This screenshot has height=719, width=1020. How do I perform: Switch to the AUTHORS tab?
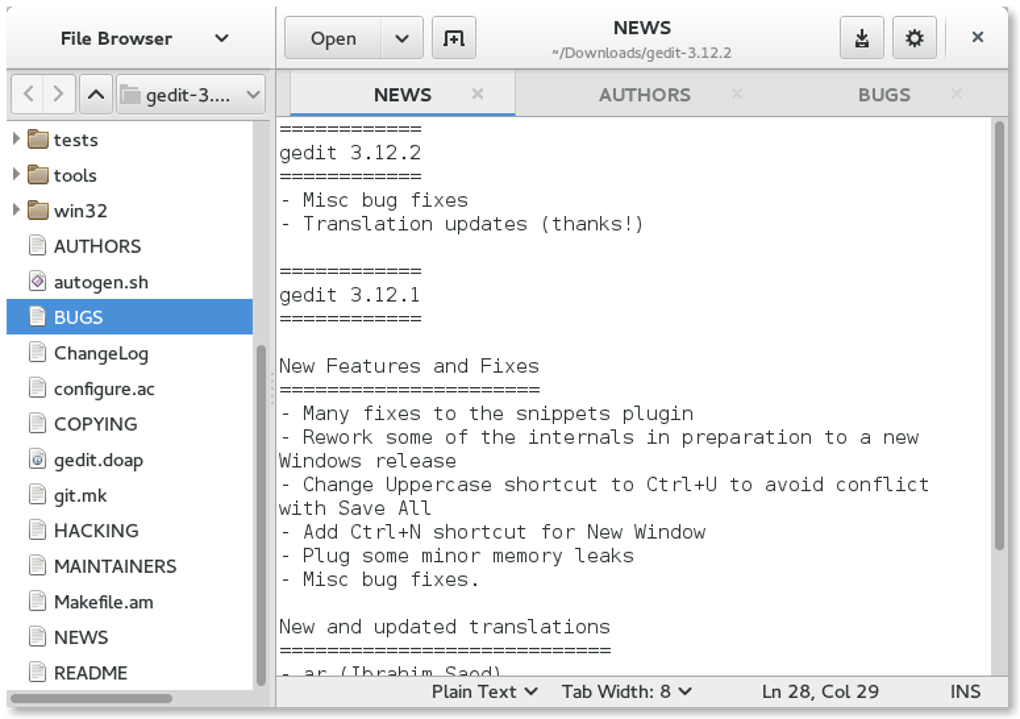pos(645,95)
